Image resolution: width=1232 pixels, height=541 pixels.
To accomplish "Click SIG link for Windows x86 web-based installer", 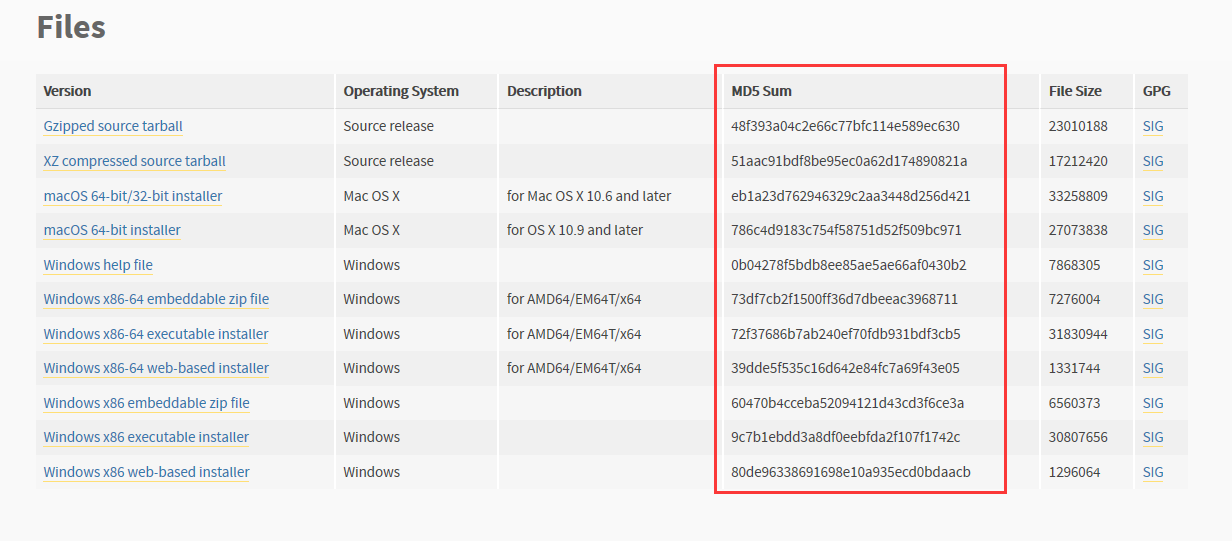I will [1153, 472].
